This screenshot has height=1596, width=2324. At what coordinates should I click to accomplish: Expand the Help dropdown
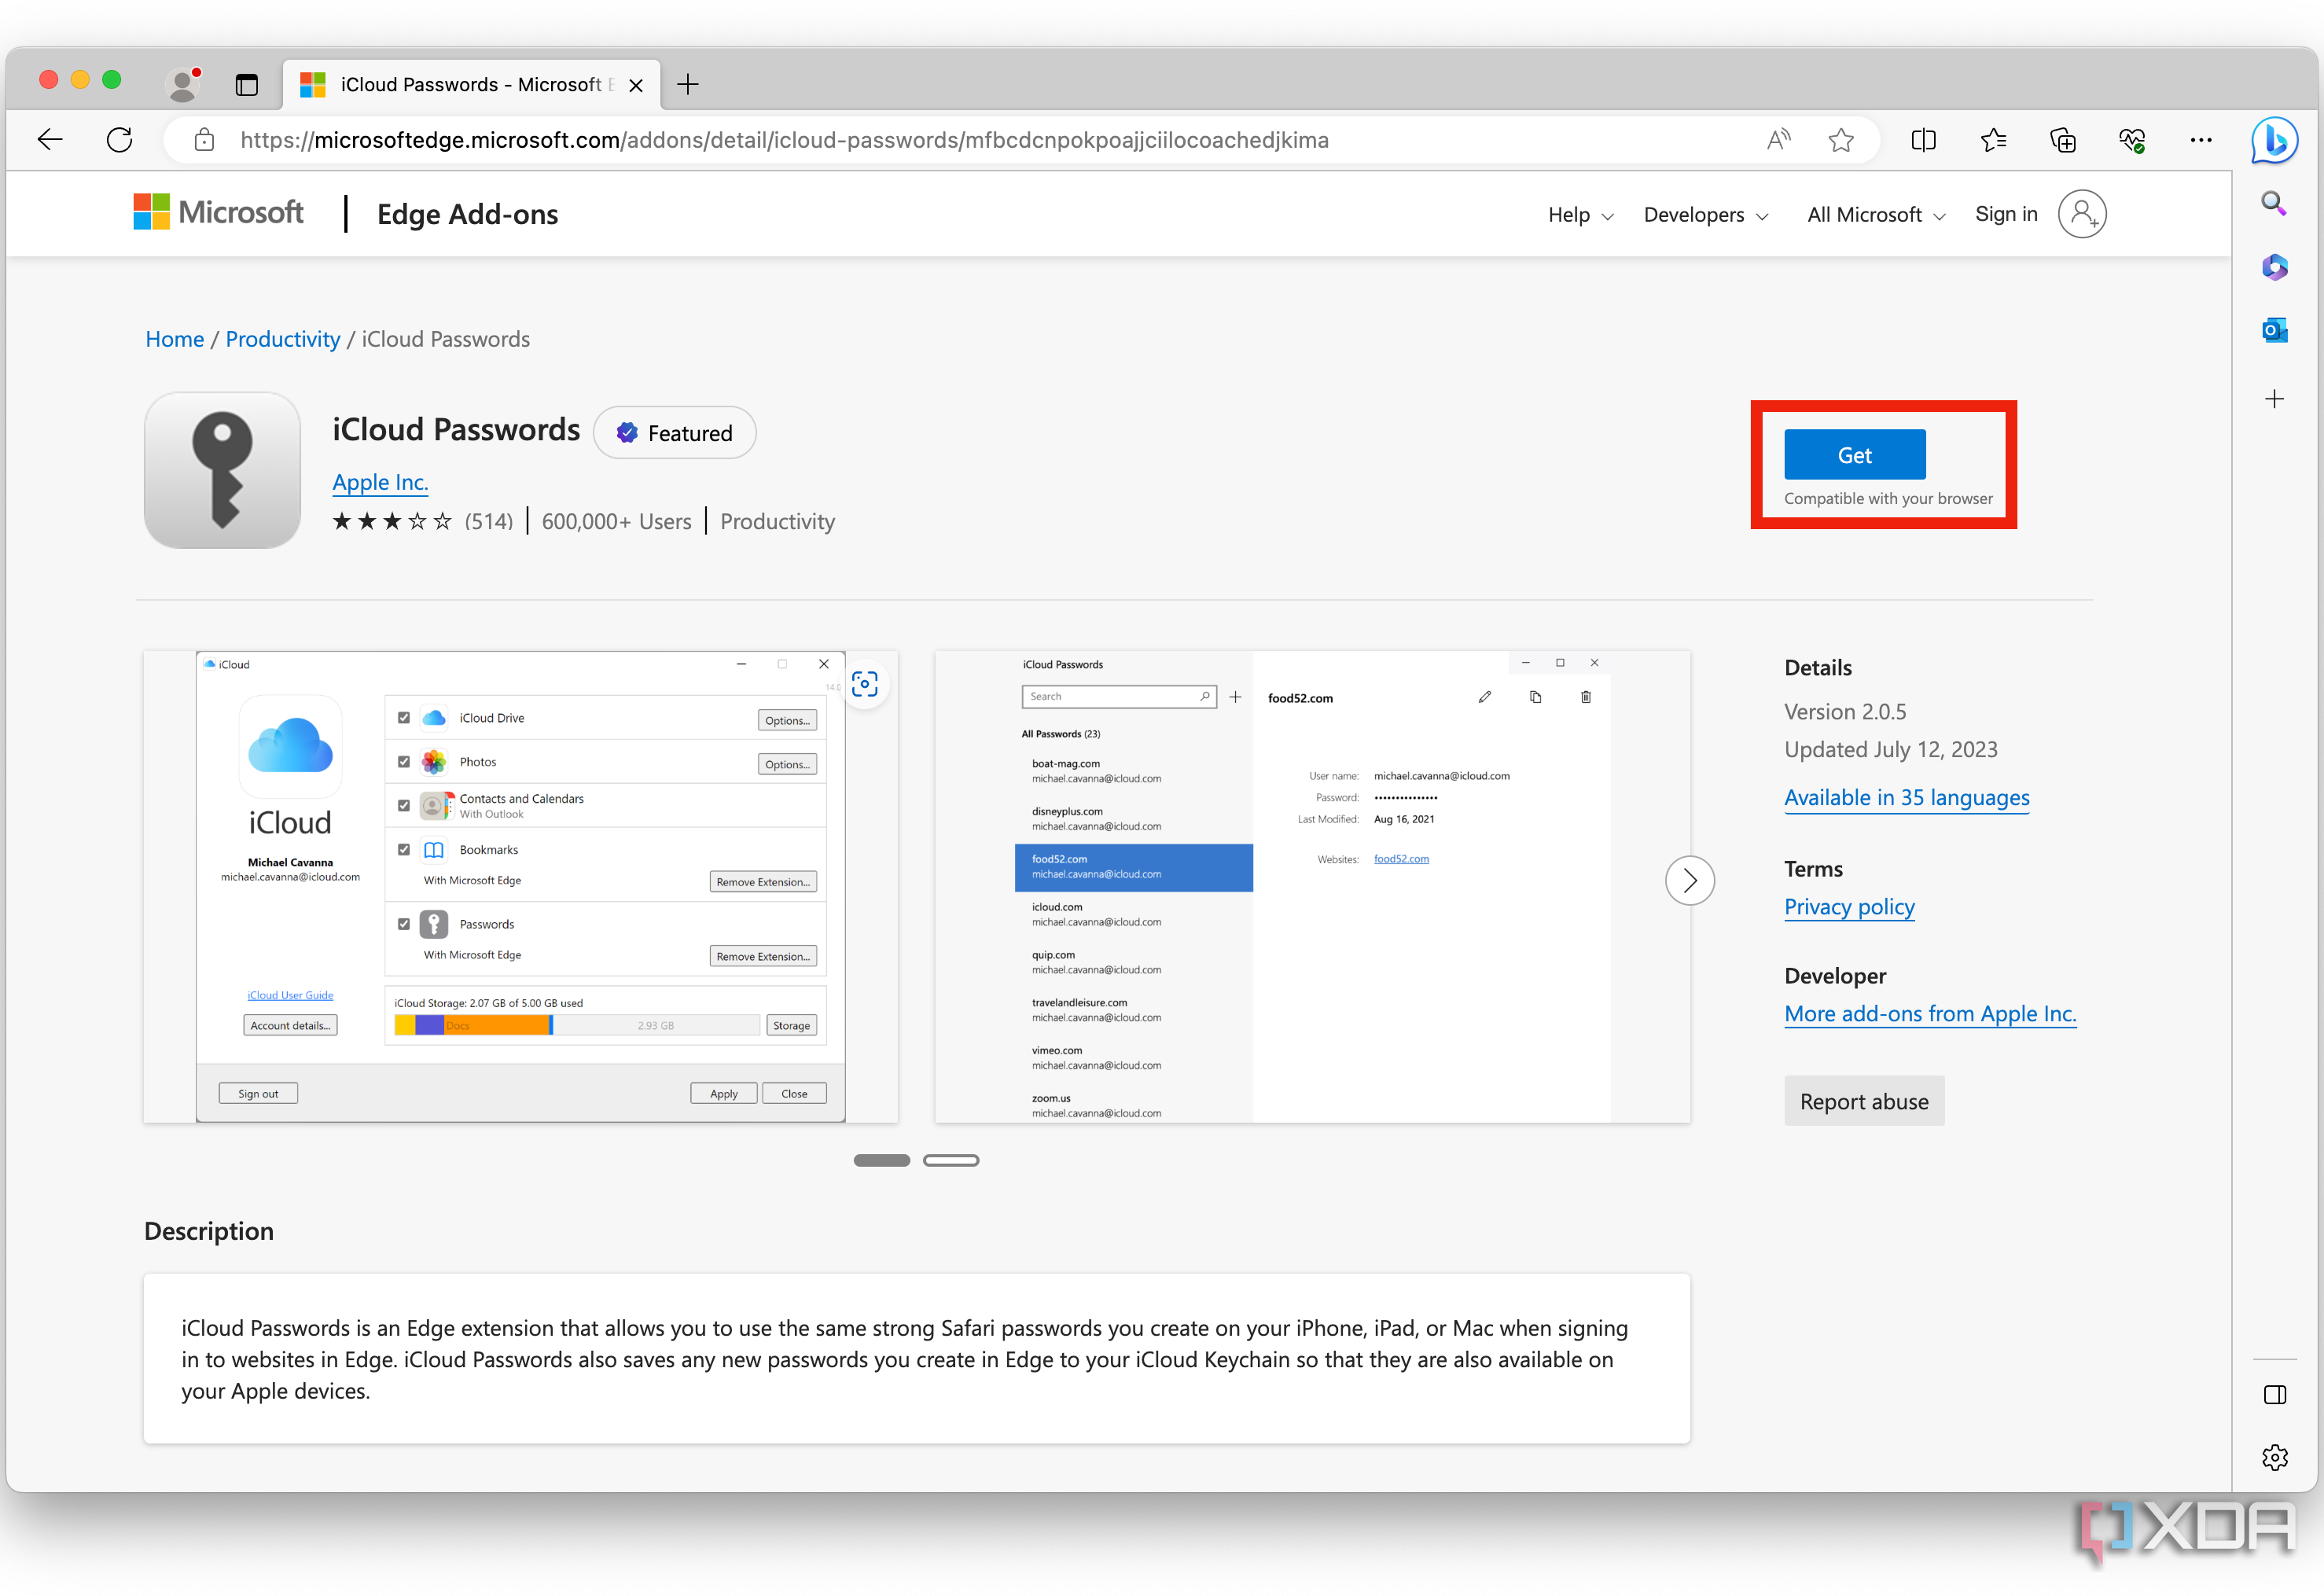click(x=1578, y=214)
